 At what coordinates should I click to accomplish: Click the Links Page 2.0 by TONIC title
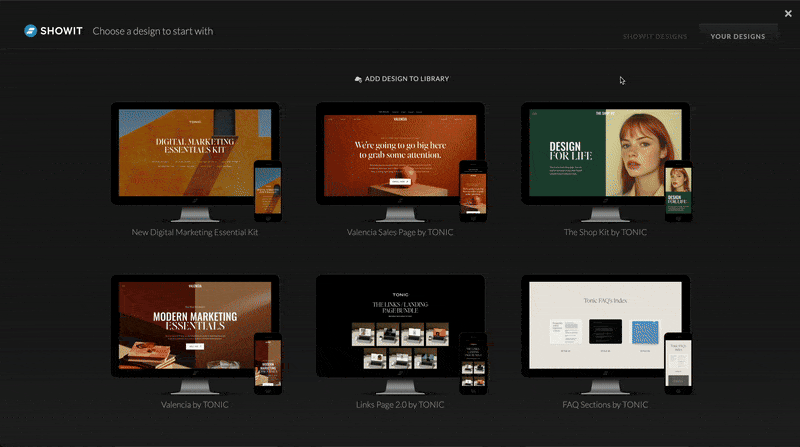pyautogui.click(x=400, y=405)
